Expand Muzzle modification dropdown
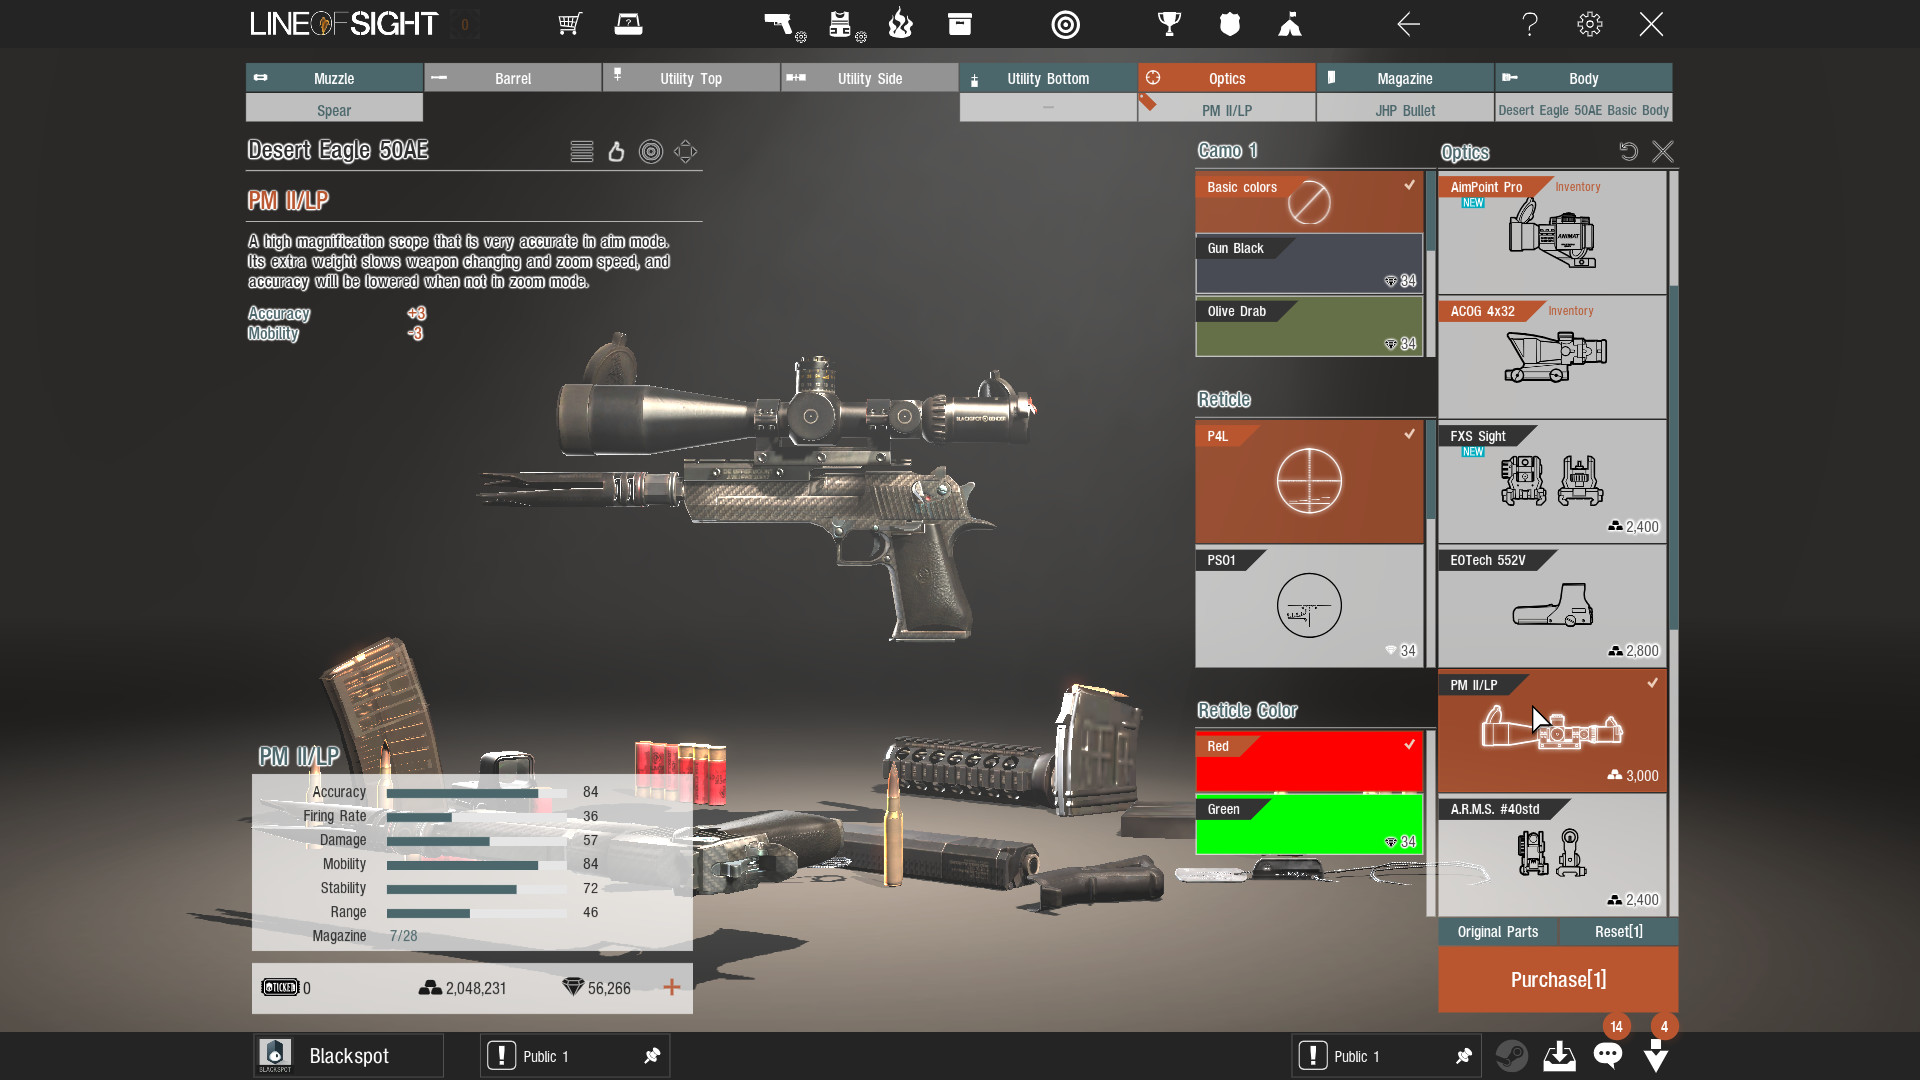Screen dimensions: 1920x1080 coord(332,111)
